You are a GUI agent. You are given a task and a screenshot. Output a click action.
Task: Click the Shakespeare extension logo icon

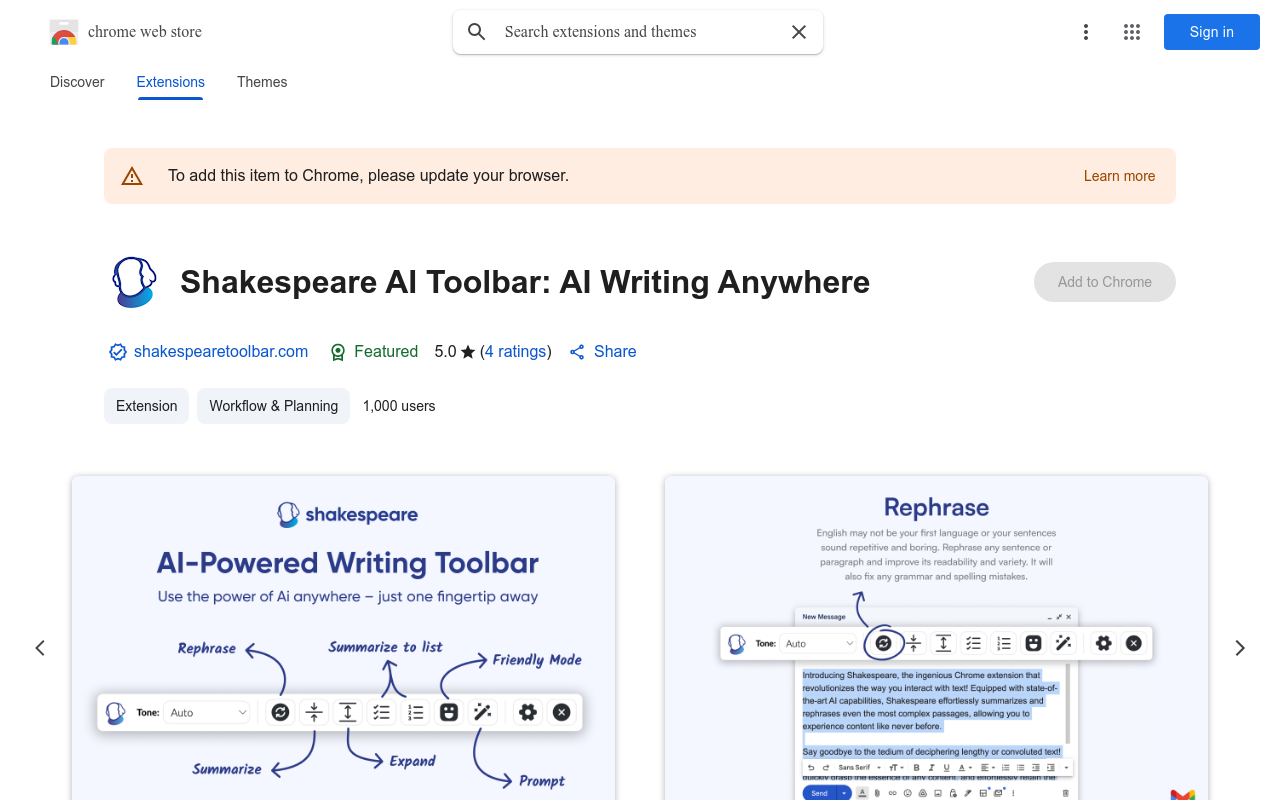click(133, 282)
